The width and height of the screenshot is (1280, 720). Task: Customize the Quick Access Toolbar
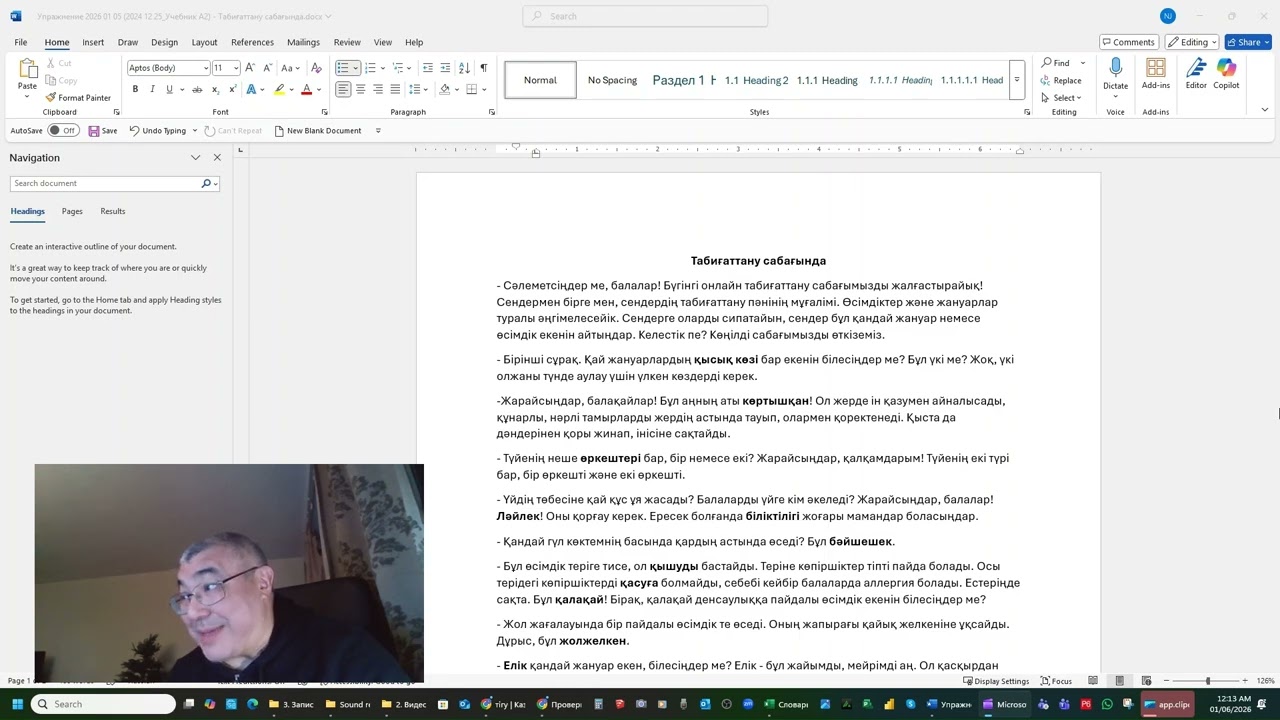[x=378, y=131]
